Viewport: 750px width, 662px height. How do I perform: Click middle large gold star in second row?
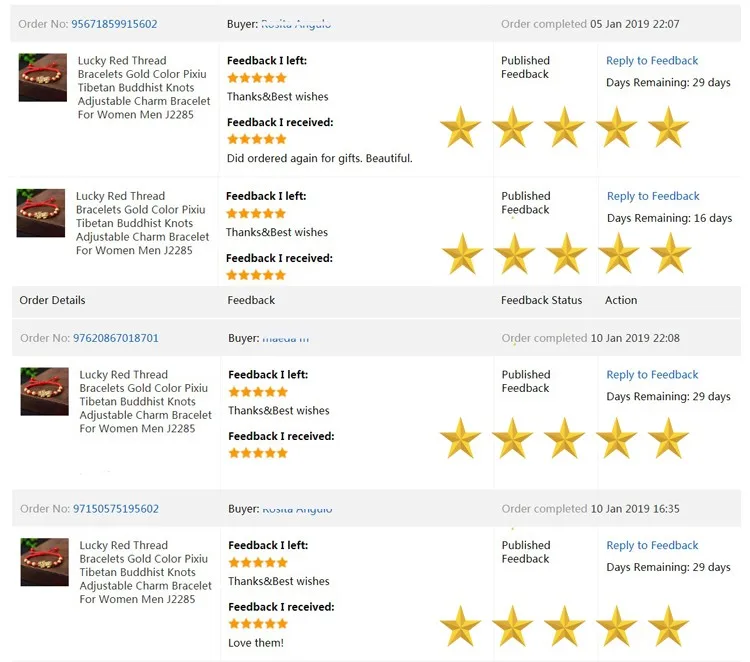click(566, 254)
